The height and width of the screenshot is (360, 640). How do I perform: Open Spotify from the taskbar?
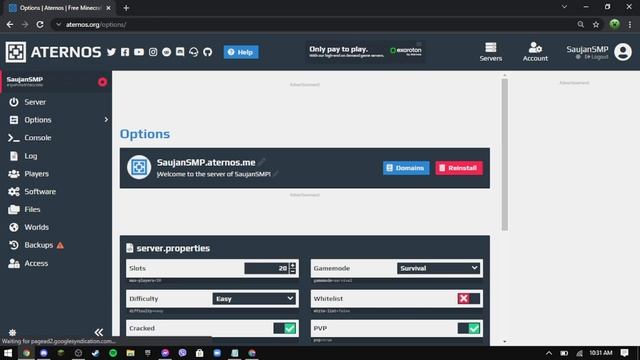[113, 353]
